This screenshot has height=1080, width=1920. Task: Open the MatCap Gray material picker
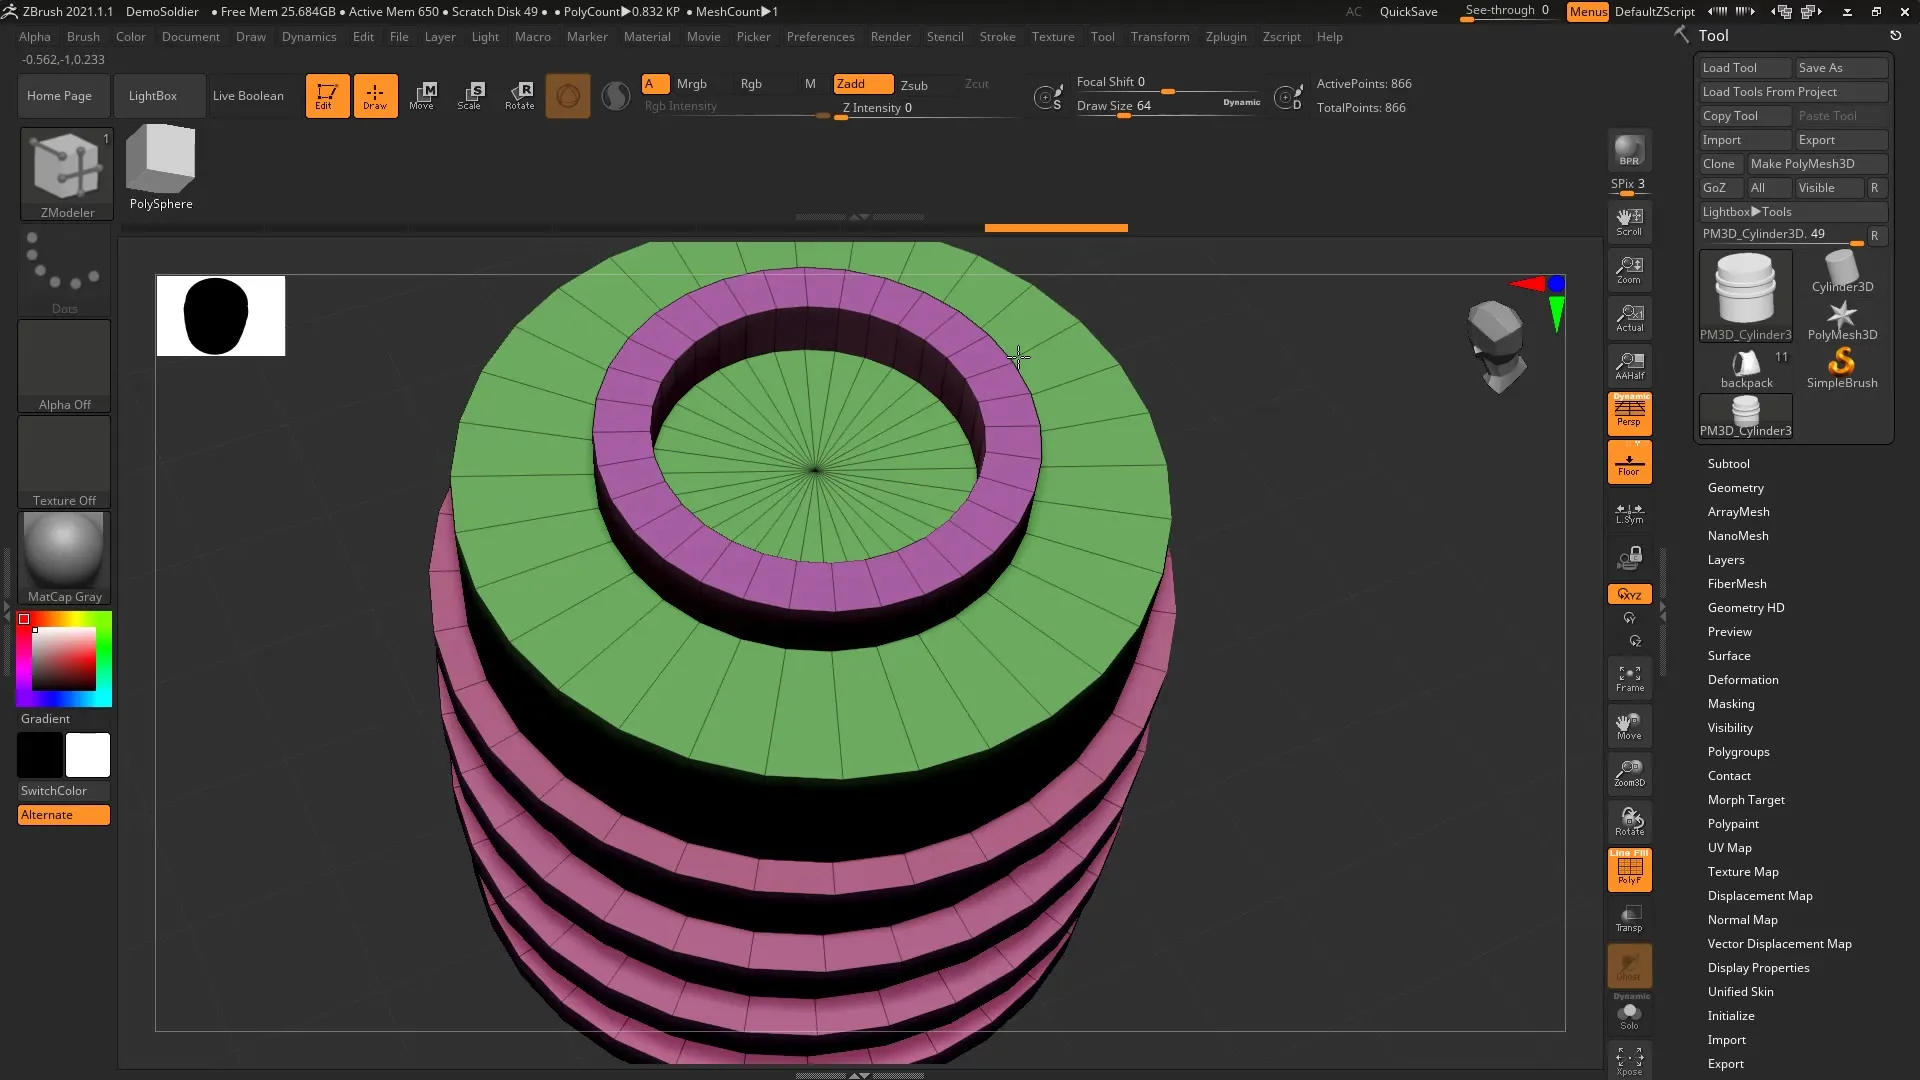click(64, 558)
